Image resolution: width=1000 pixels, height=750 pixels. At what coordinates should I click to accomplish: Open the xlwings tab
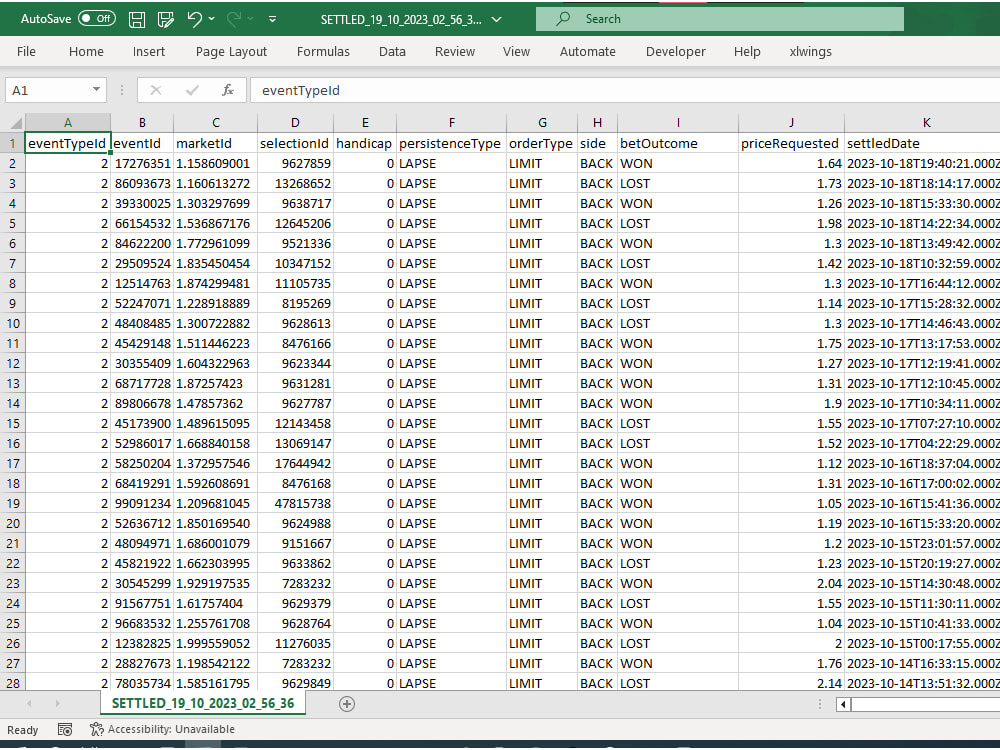coord(811,52)
